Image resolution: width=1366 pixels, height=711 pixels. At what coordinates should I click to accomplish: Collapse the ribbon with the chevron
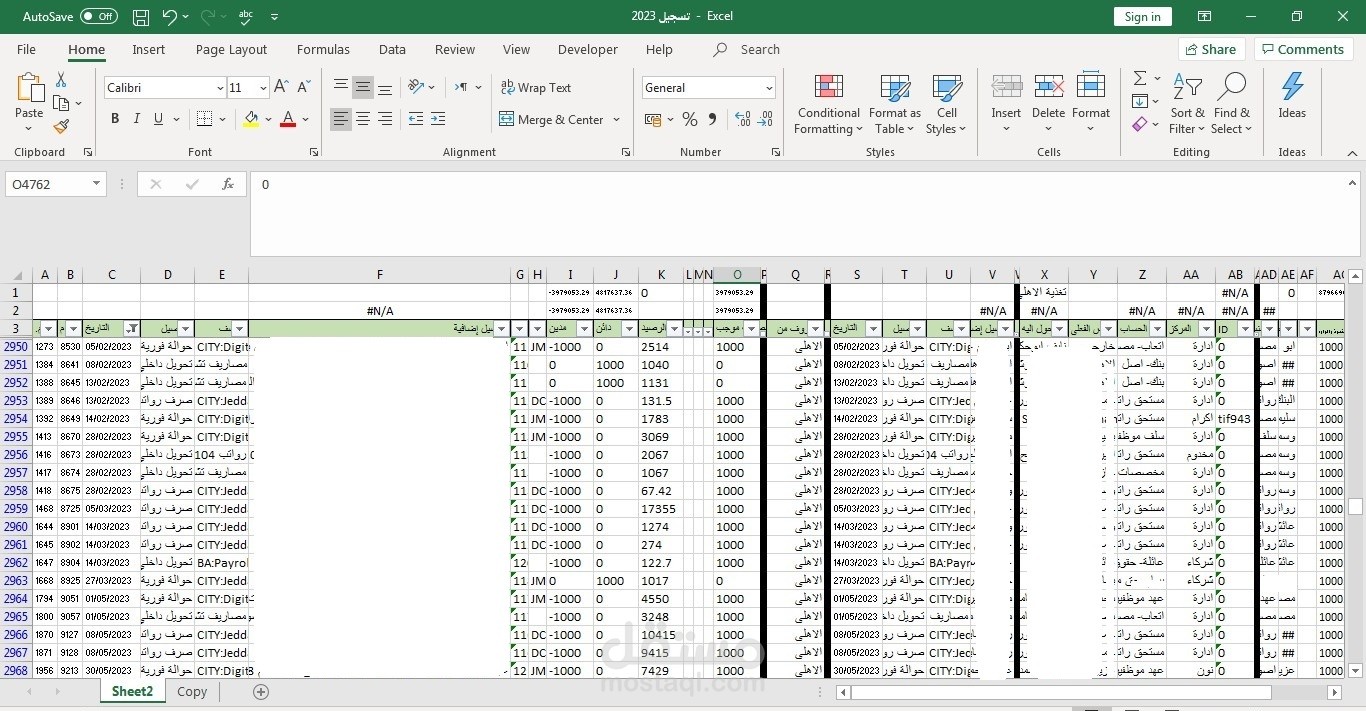click(x=1352, y=153)
